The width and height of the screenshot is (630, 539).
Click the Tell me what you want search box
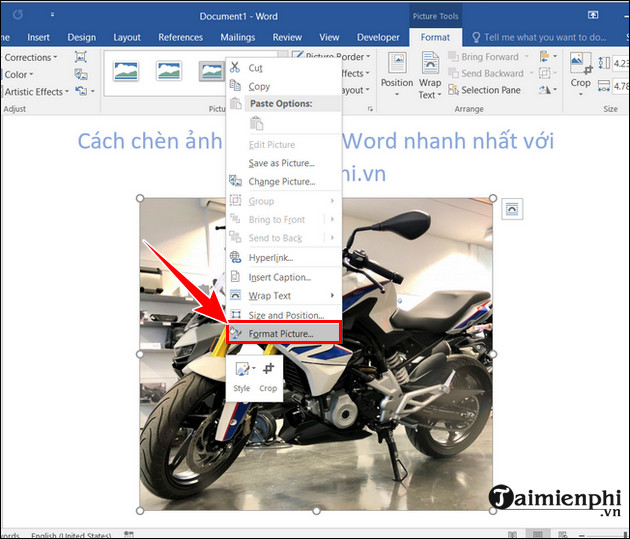pos(539,37)
